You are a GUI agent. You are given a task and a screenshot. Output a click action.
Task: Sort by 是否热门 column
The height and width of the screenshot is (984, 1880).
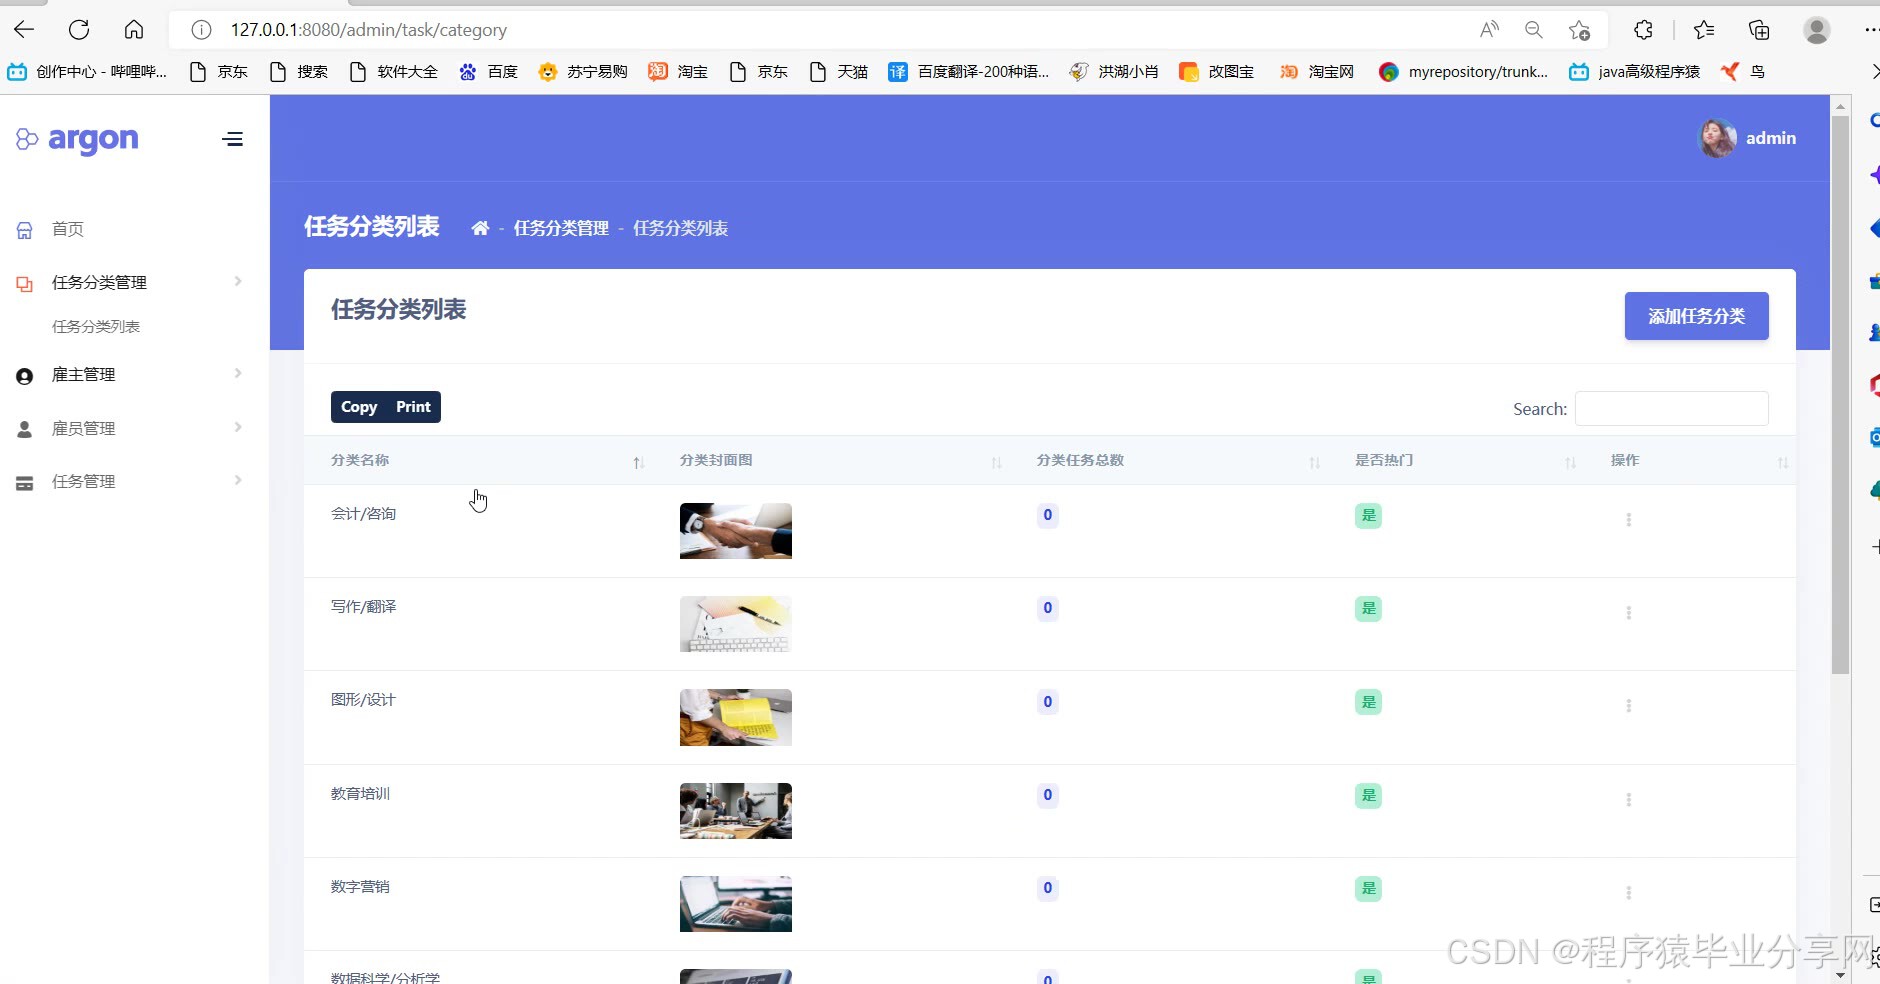click(1456, 460)
